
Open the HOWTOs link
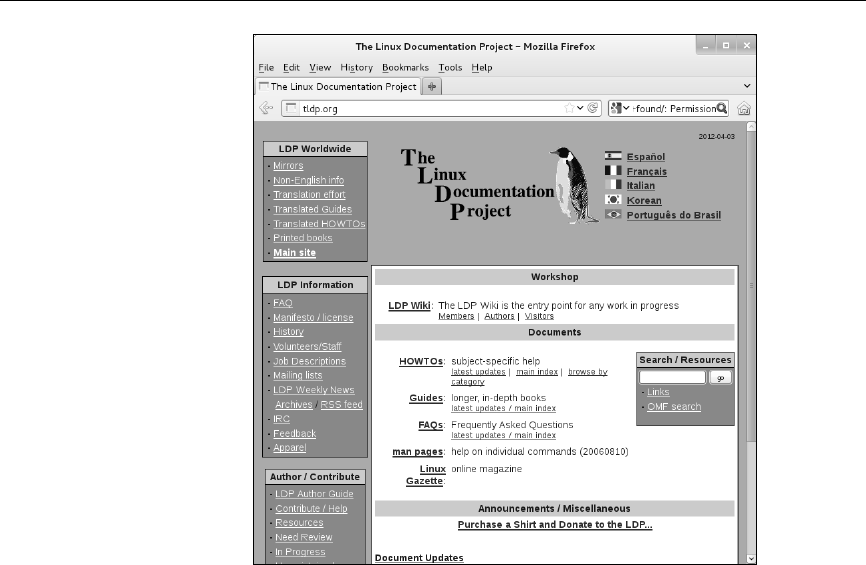(421, 361)
